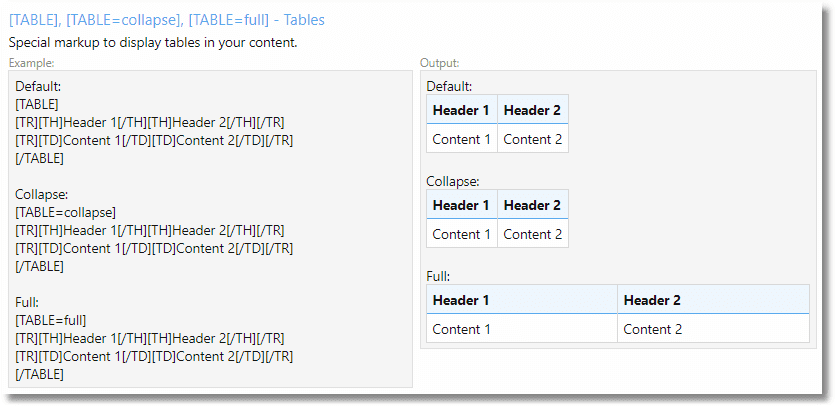This screenshot has height=408, width=836.
Task: Click Content 1 cell in Collapse output table
Action: pos(461,234)
